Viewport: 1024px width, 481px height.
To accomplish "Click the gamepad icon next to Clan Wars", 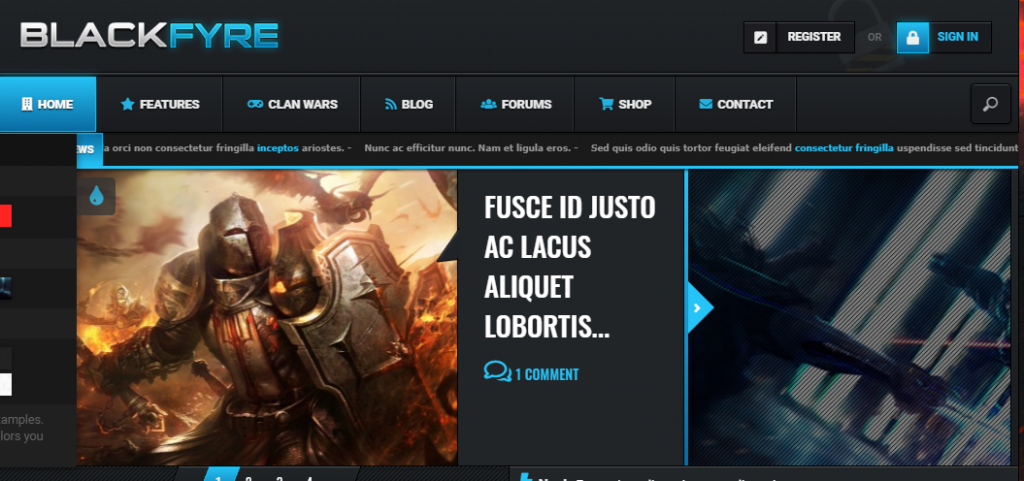I will [255, 104].
